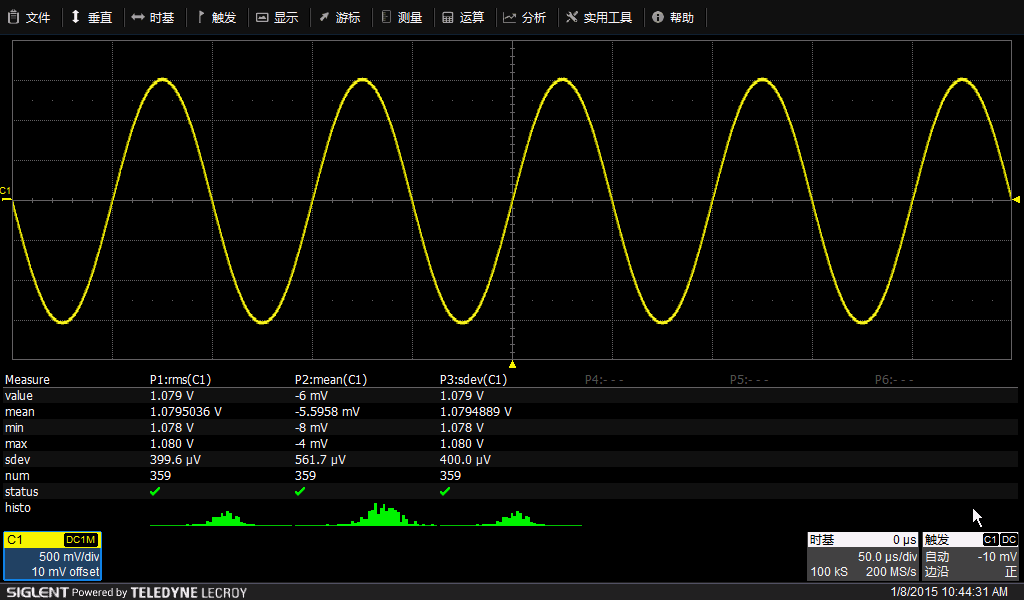Click the P1 status check mark

pyautogui.click(x=155, y=492)
